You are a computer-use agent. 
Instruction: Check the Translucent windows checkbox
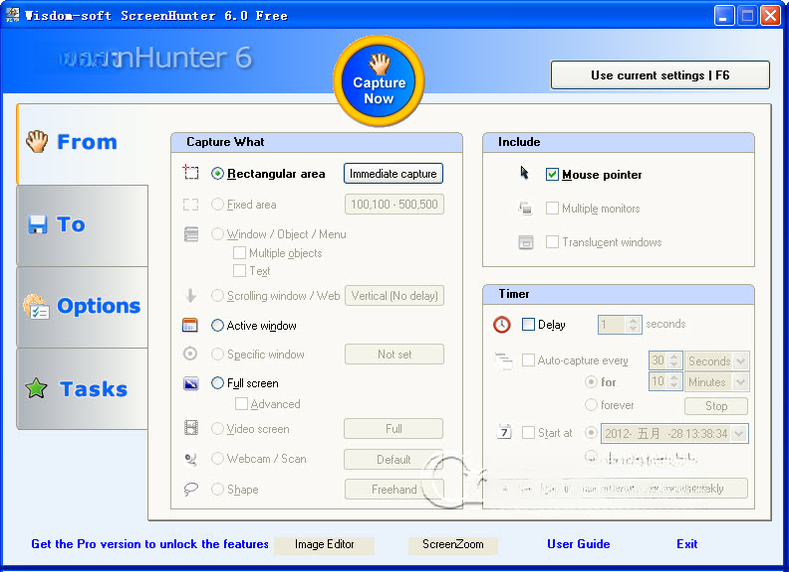pos(552,242)
